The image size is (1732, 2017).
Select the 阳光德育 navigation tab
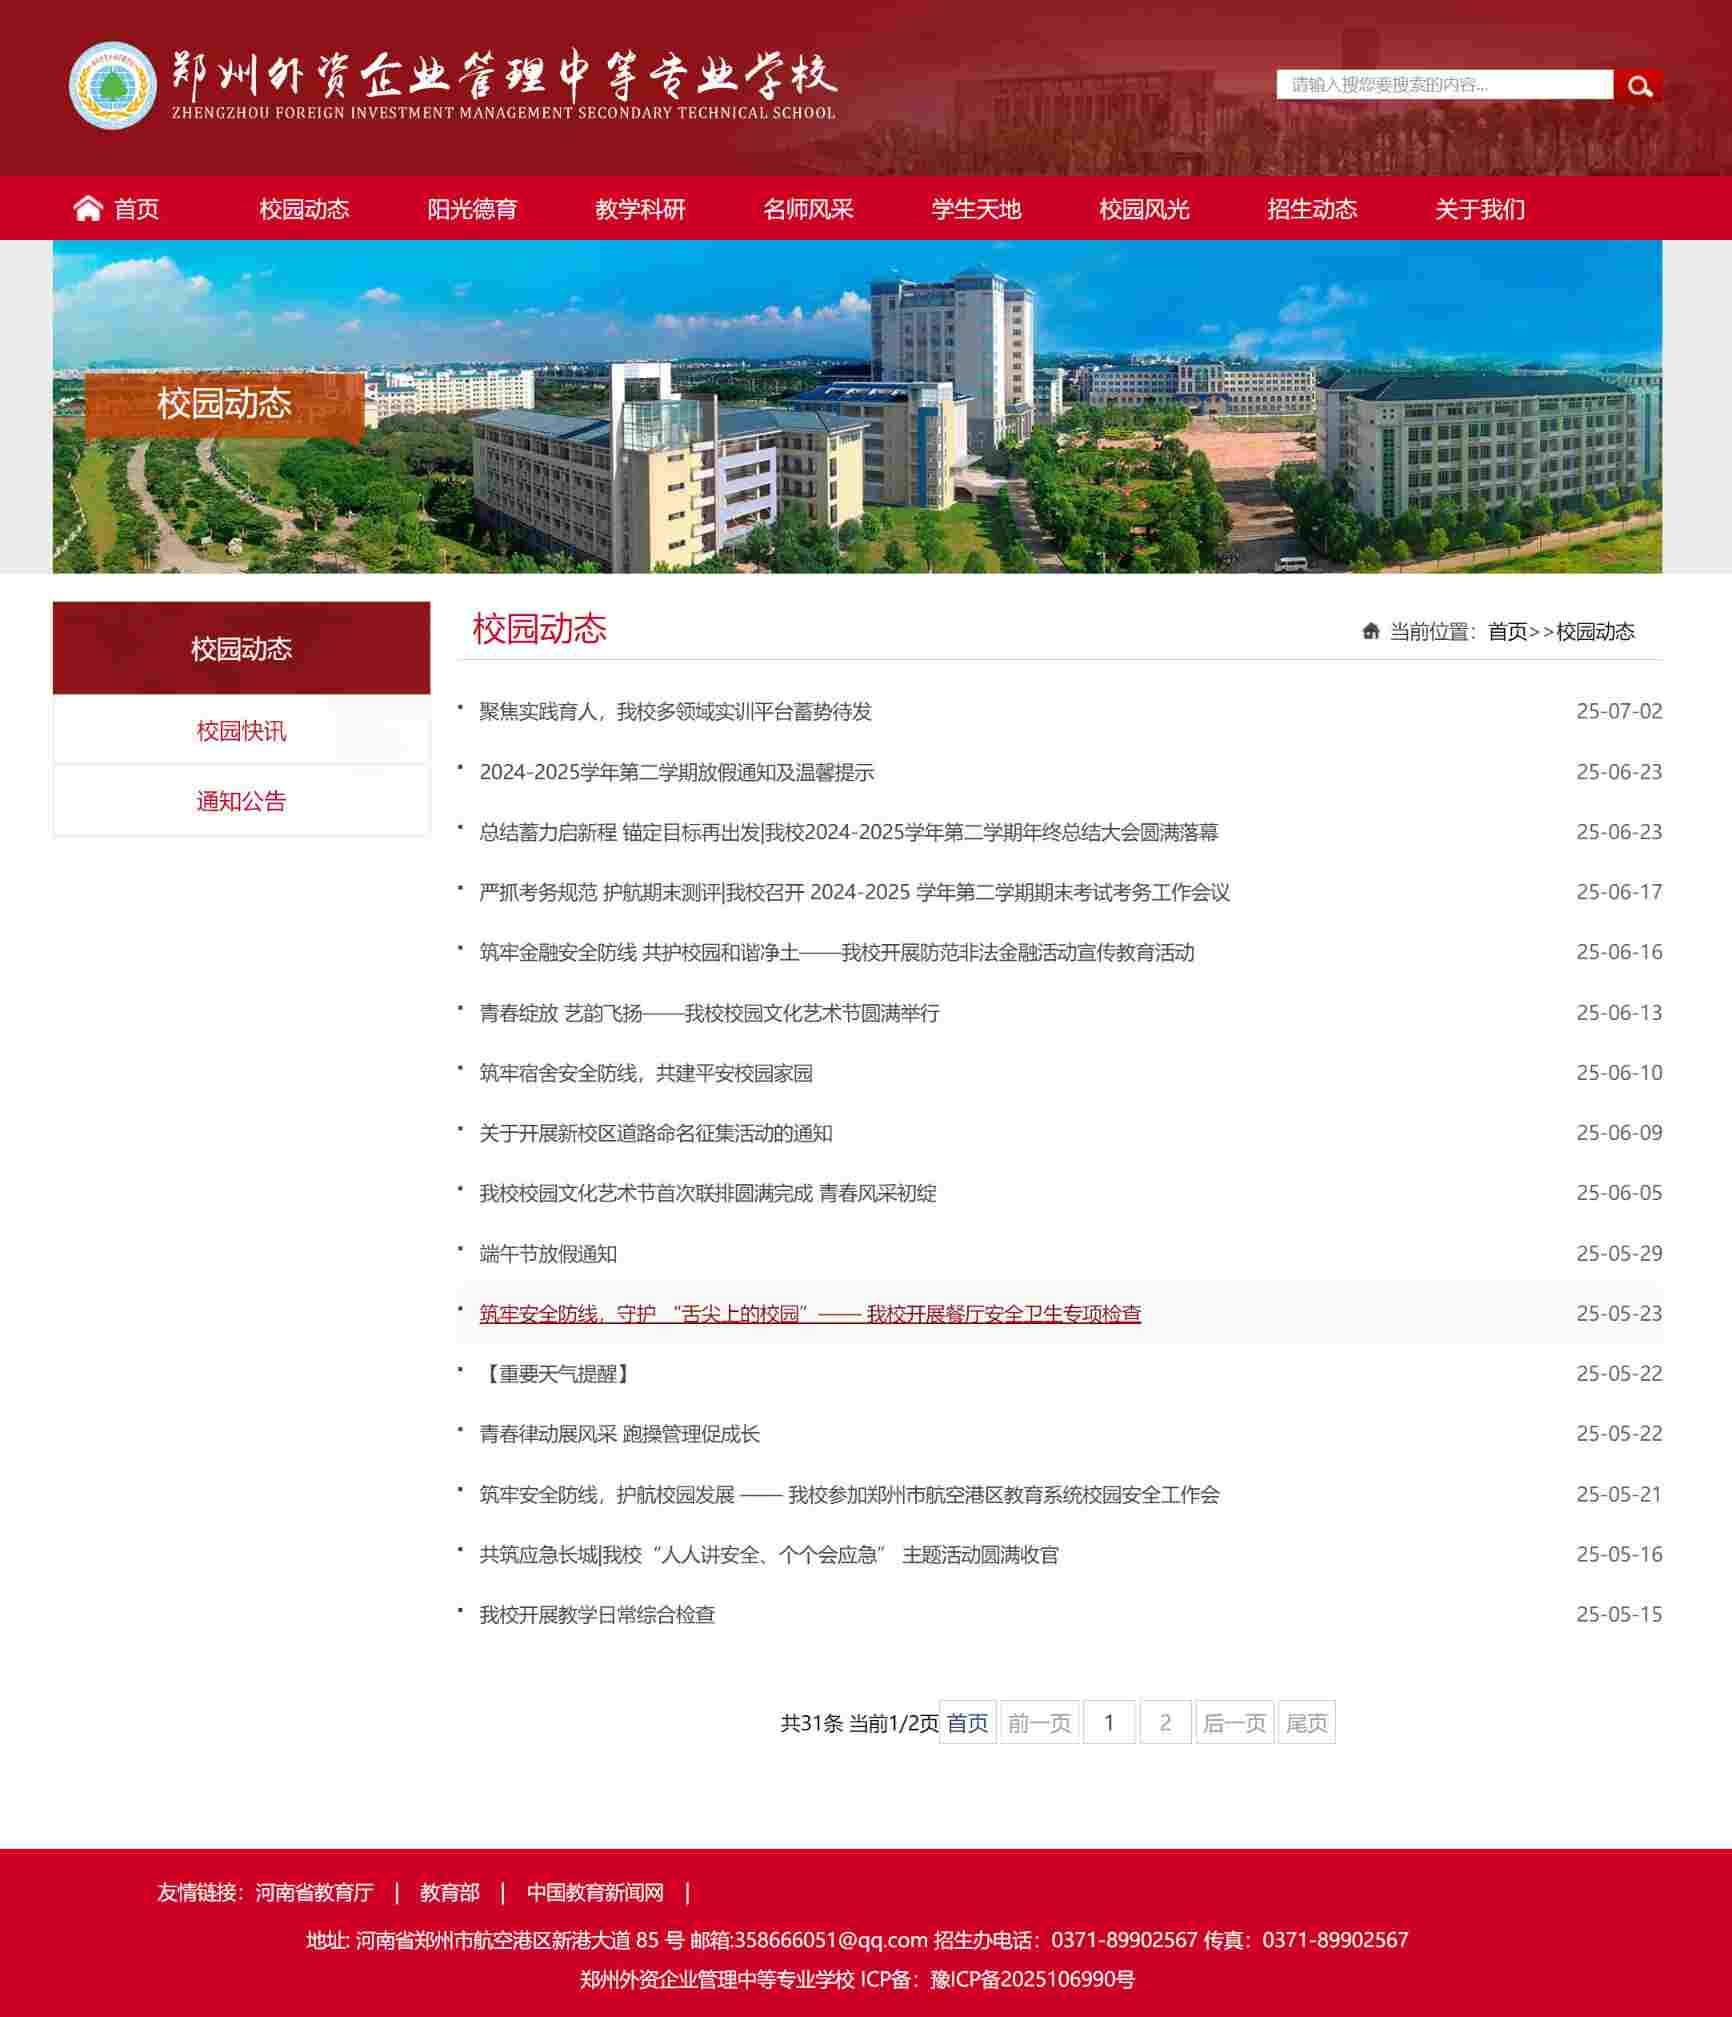pyautogui.click(x=473, y=210)
